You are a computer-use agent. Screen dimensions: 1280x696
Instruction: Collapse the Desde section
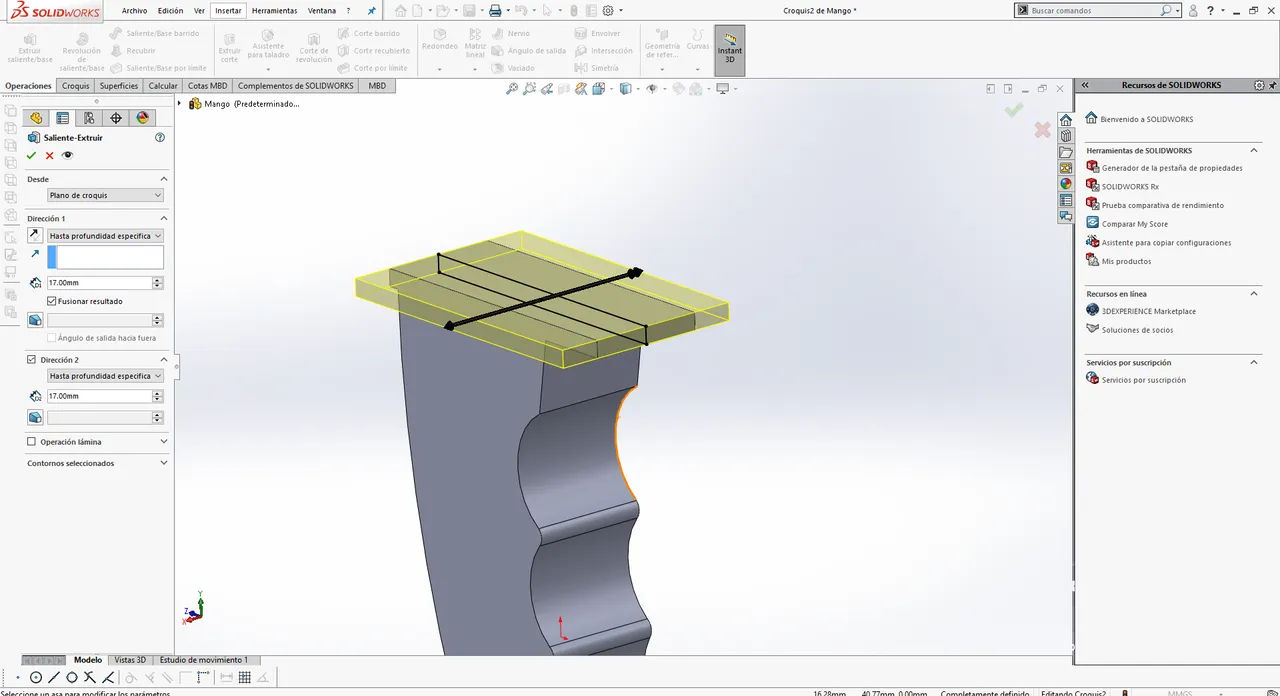164,179
